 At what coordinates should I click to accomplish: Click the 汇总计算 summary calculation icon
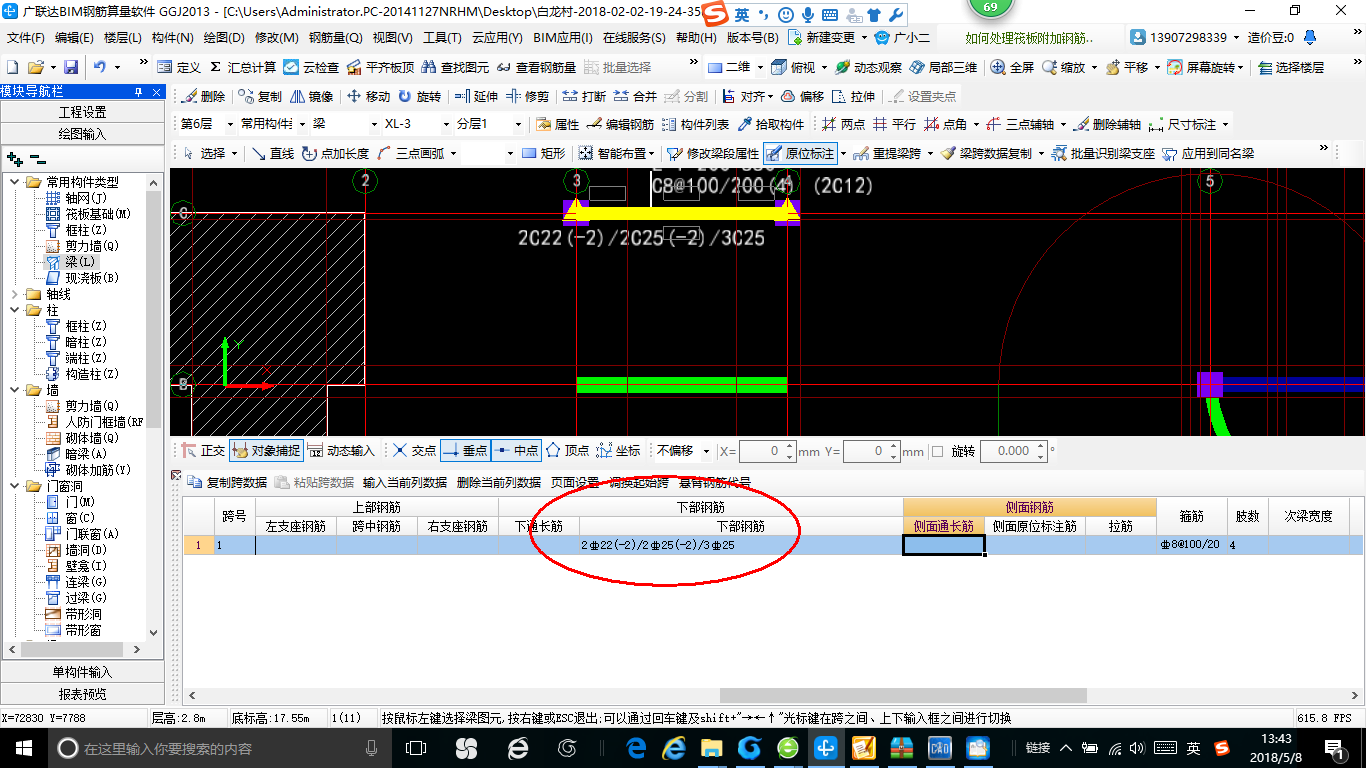tap(243, 67)
